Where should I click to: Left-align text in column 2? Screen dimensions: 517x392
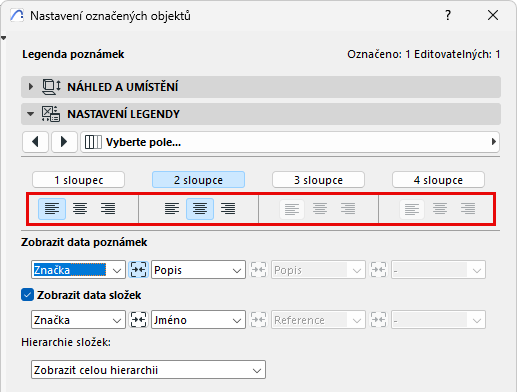click(172, 209)
